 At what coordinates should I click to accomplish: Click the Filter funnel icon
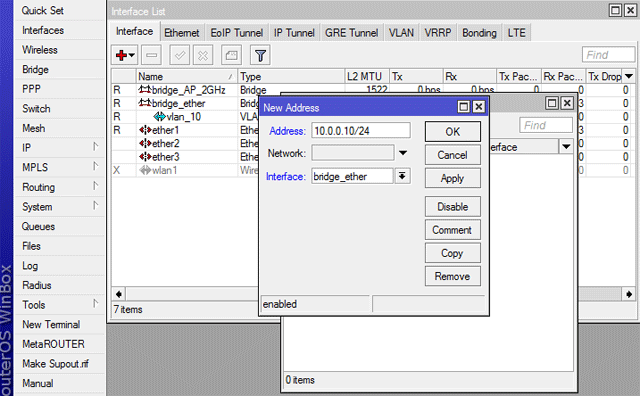[260, 55]
